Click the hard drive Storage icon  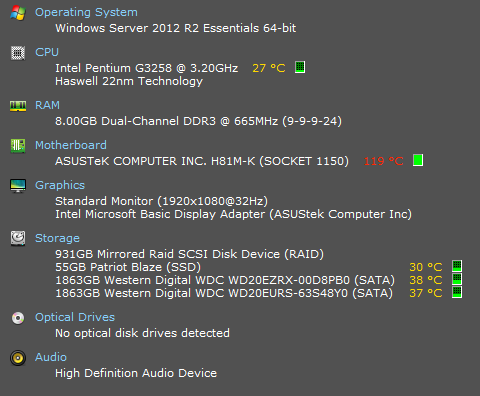tap(18, 238)
